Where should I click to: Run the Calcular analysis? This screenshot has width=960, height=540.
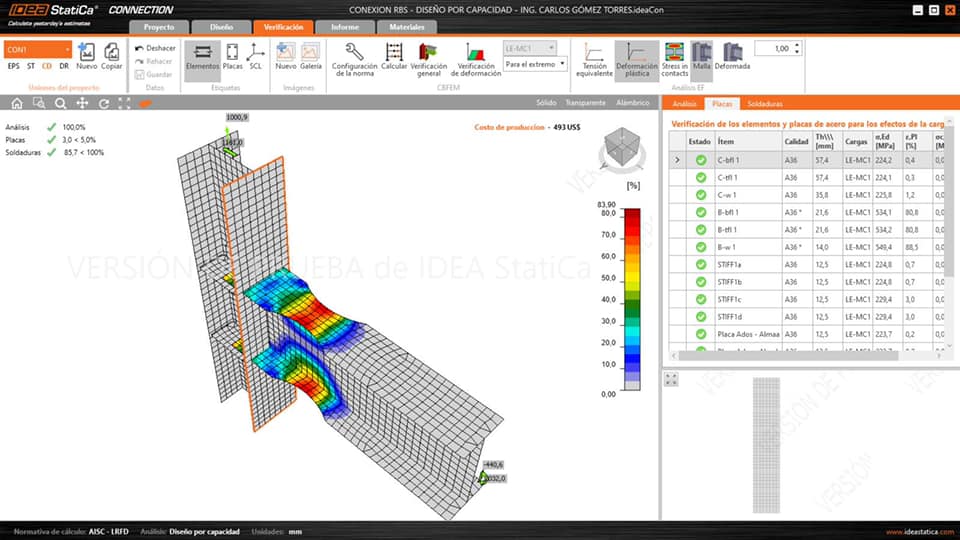coord(394,56)
